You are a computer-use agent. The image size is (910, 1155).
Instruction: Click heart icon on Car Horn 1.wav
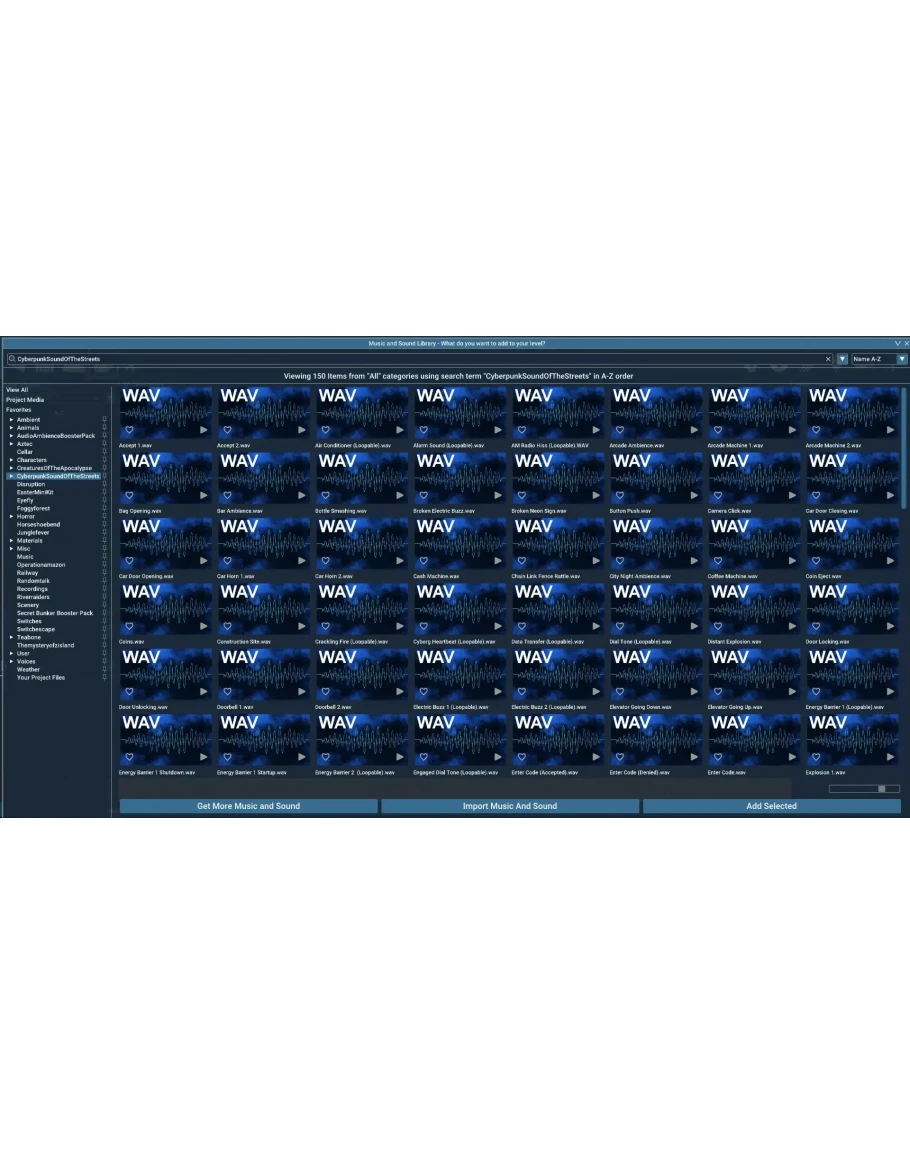click(x=227, y=561)
